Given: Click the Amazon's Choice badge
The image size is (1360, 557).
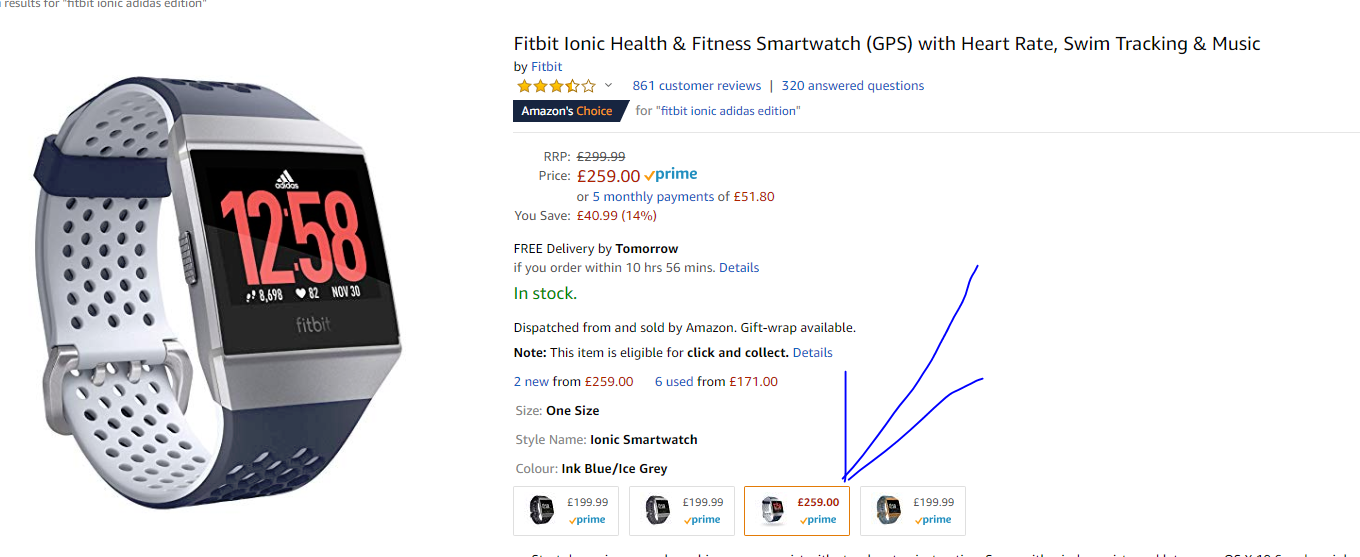Looking at the screenshot, I should point(567,111).
